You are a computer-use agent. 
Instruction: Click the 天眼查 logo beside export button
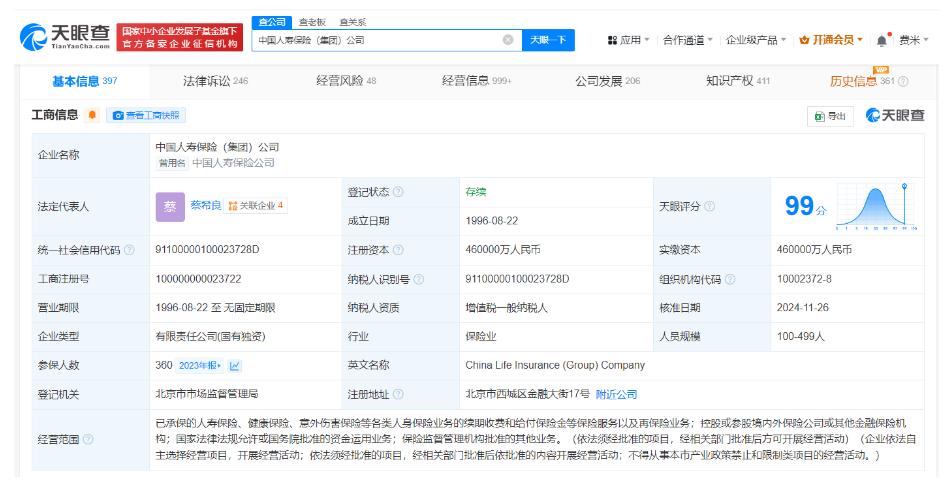[x=895, y=115]
